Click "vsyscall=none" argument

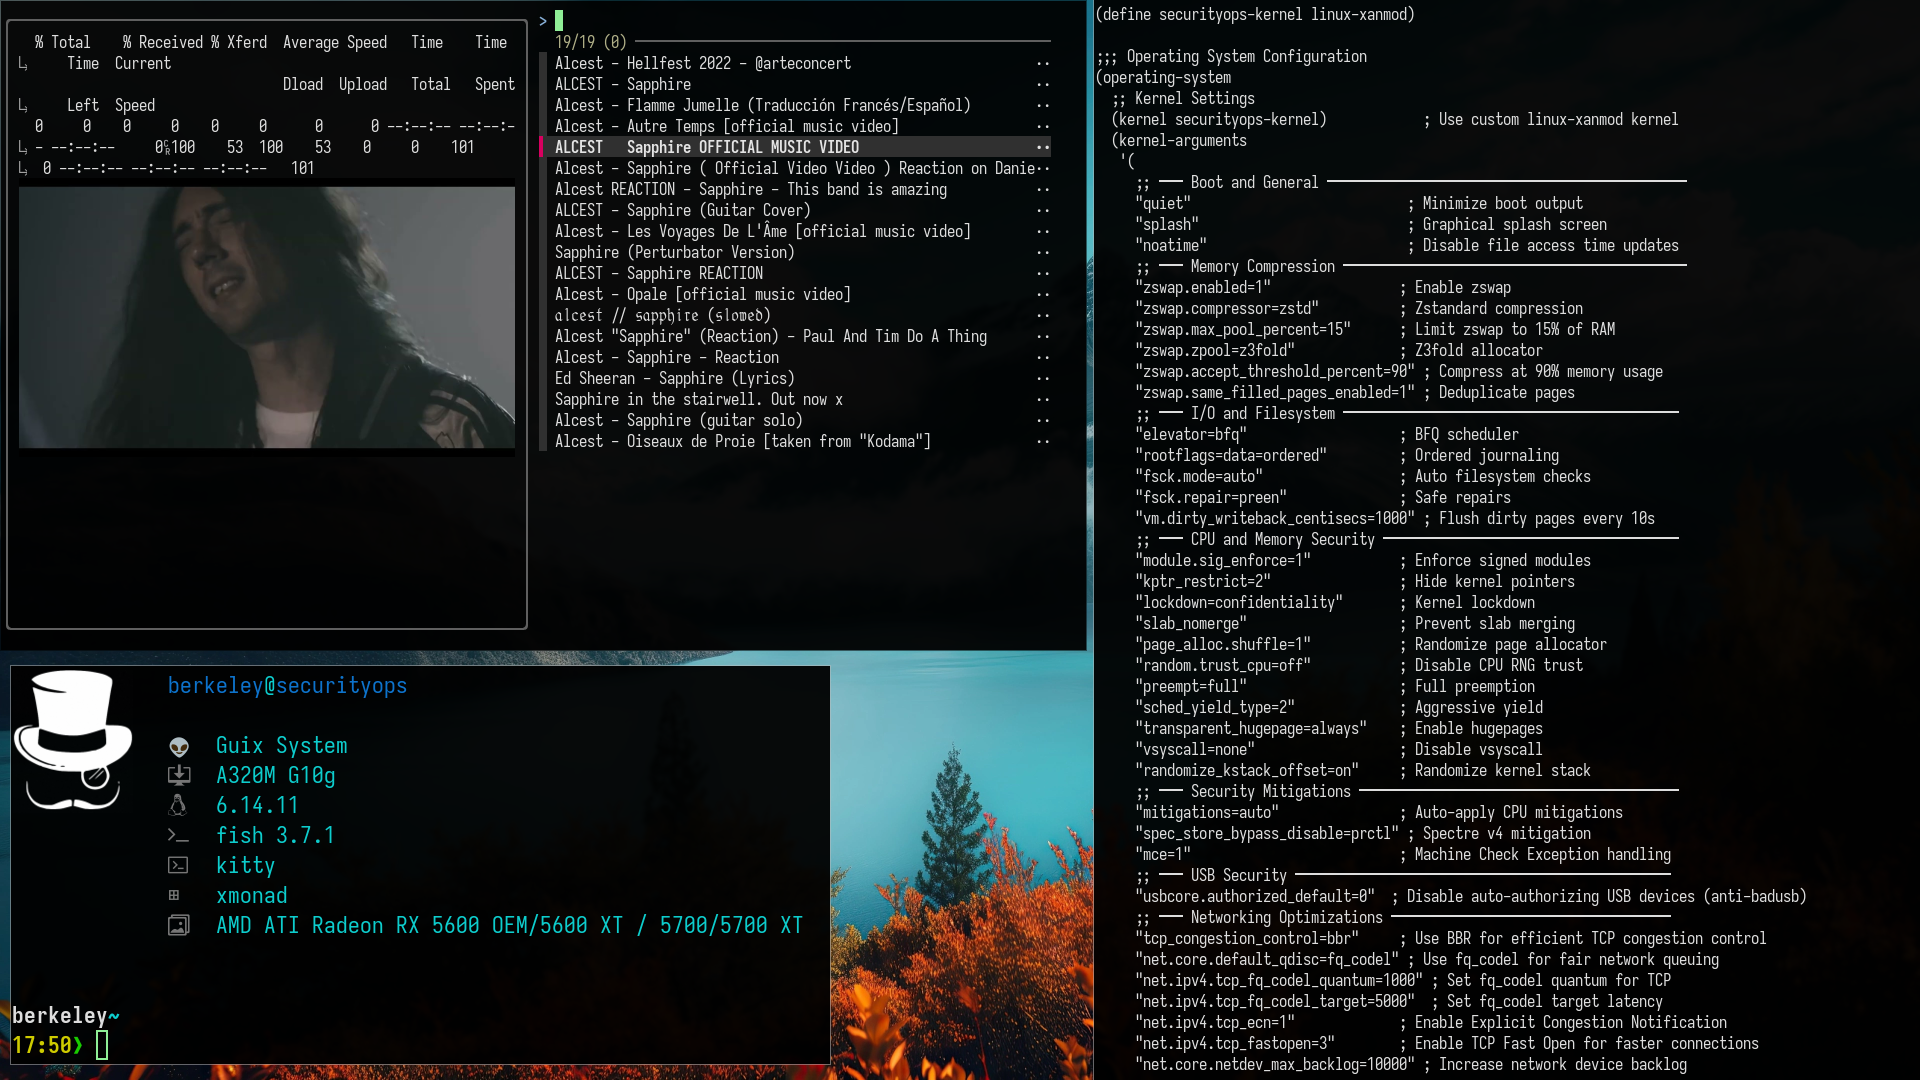pos(1195,749)
